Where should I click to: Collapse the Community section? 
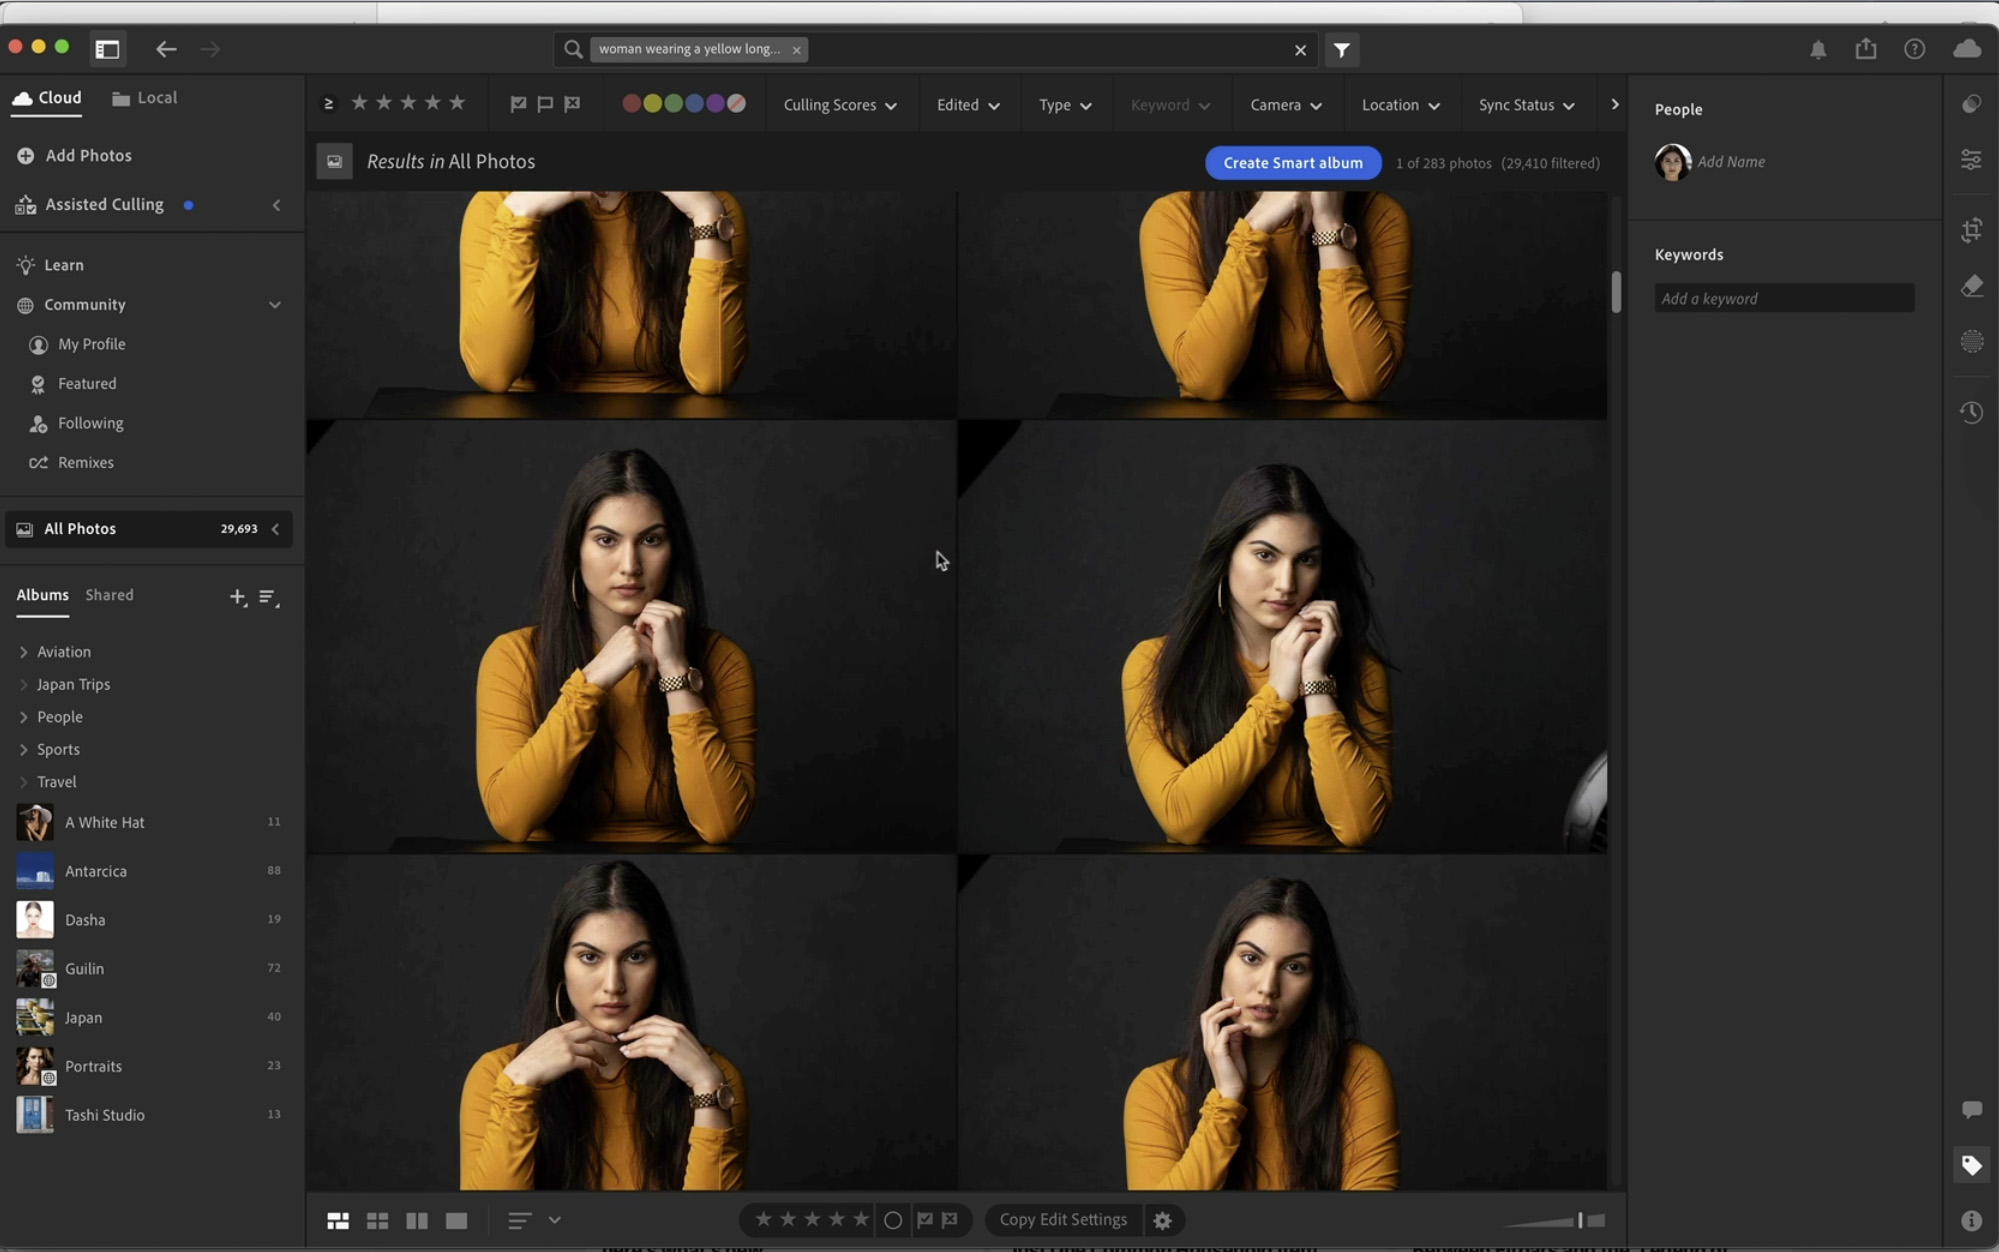tap(274, 305)
